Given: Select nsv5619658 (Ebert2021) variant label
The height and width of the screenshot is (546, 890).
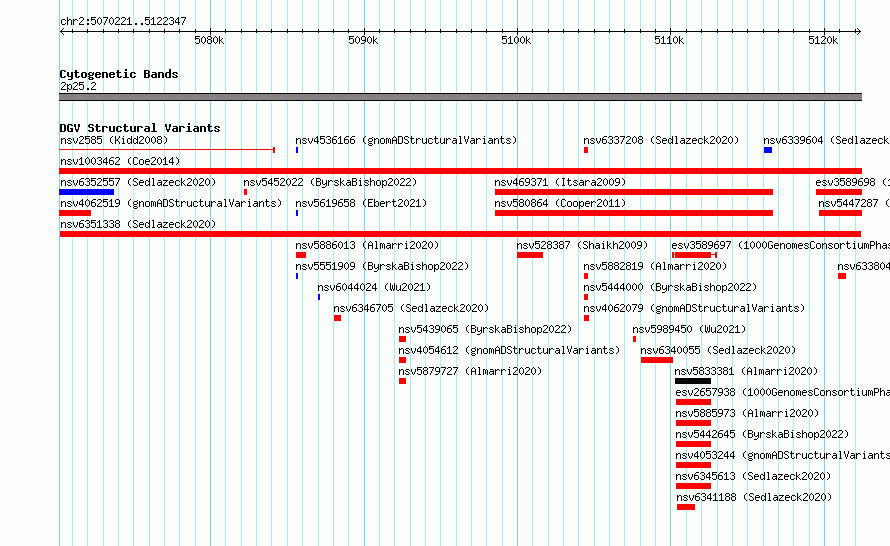Looking at the screenshot, I should pos(360,203).
